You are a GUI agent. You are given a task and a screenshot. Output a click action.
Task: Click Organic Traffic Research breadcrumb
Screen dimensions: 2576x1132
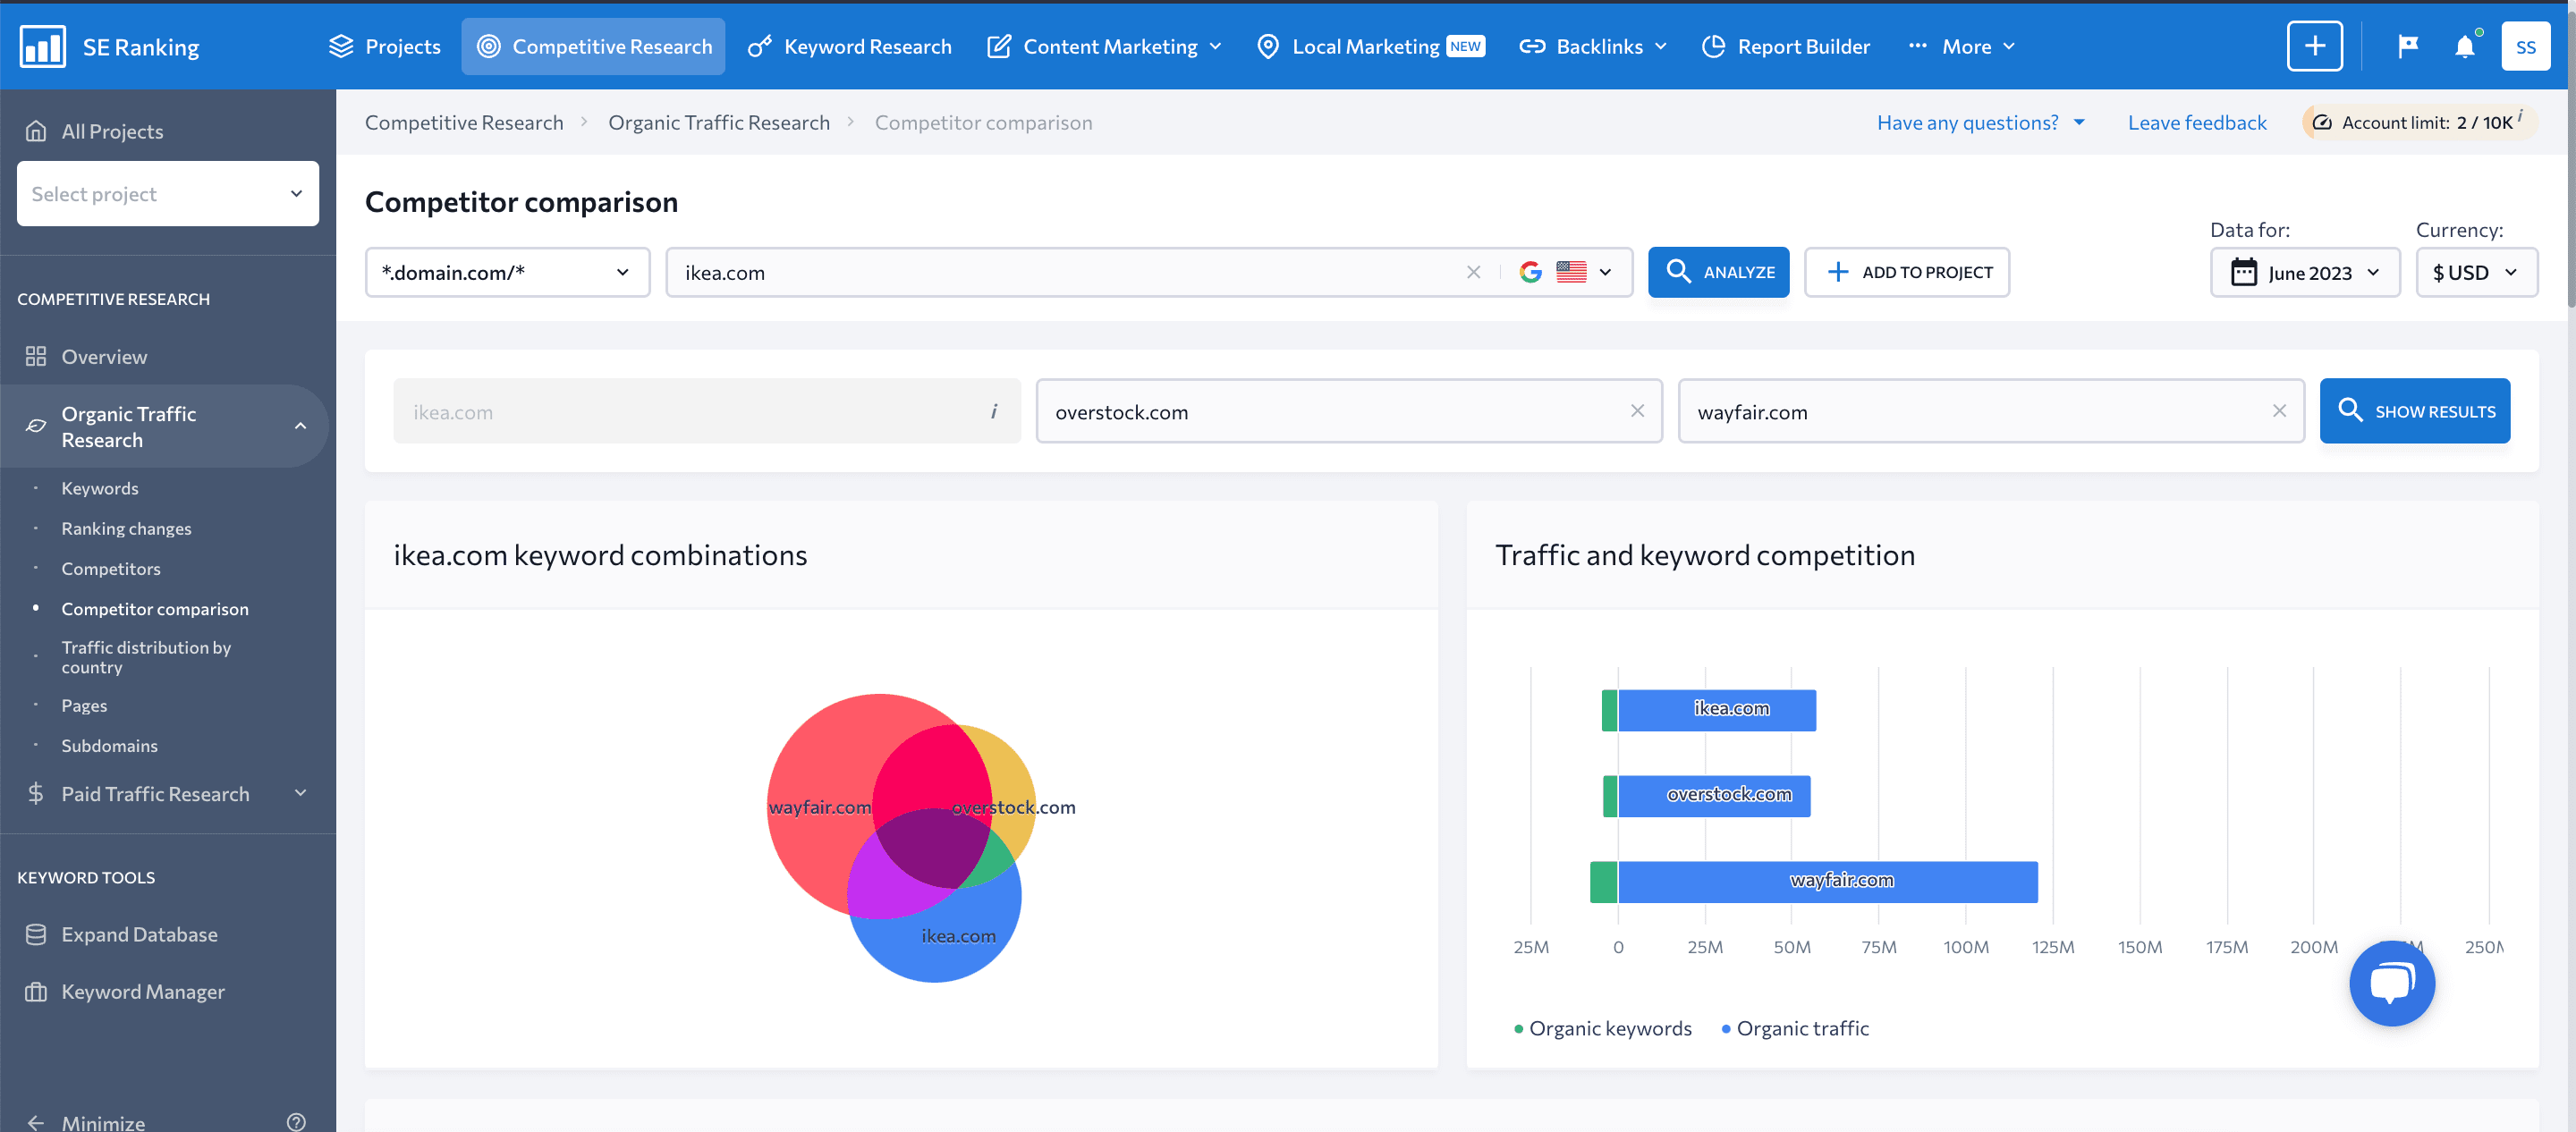click(x=719, y=122)
